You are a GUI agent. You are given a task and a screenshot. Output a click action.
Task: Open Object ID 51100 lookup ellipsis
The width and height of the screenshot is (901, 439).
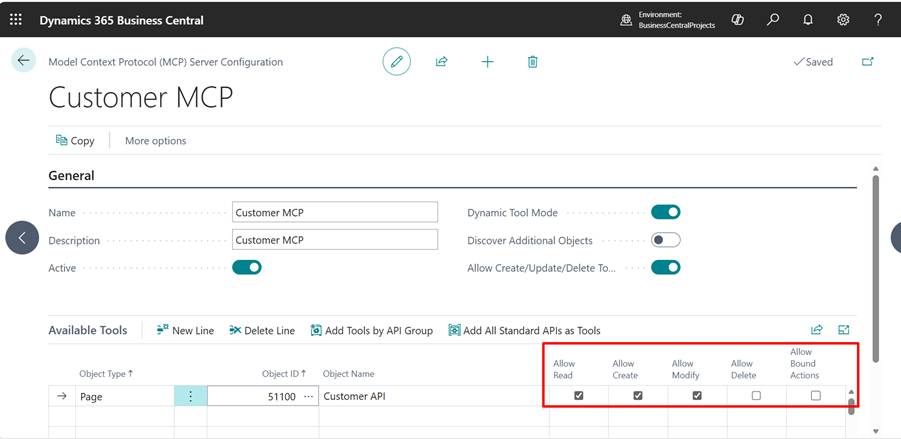tap(309, 396)
